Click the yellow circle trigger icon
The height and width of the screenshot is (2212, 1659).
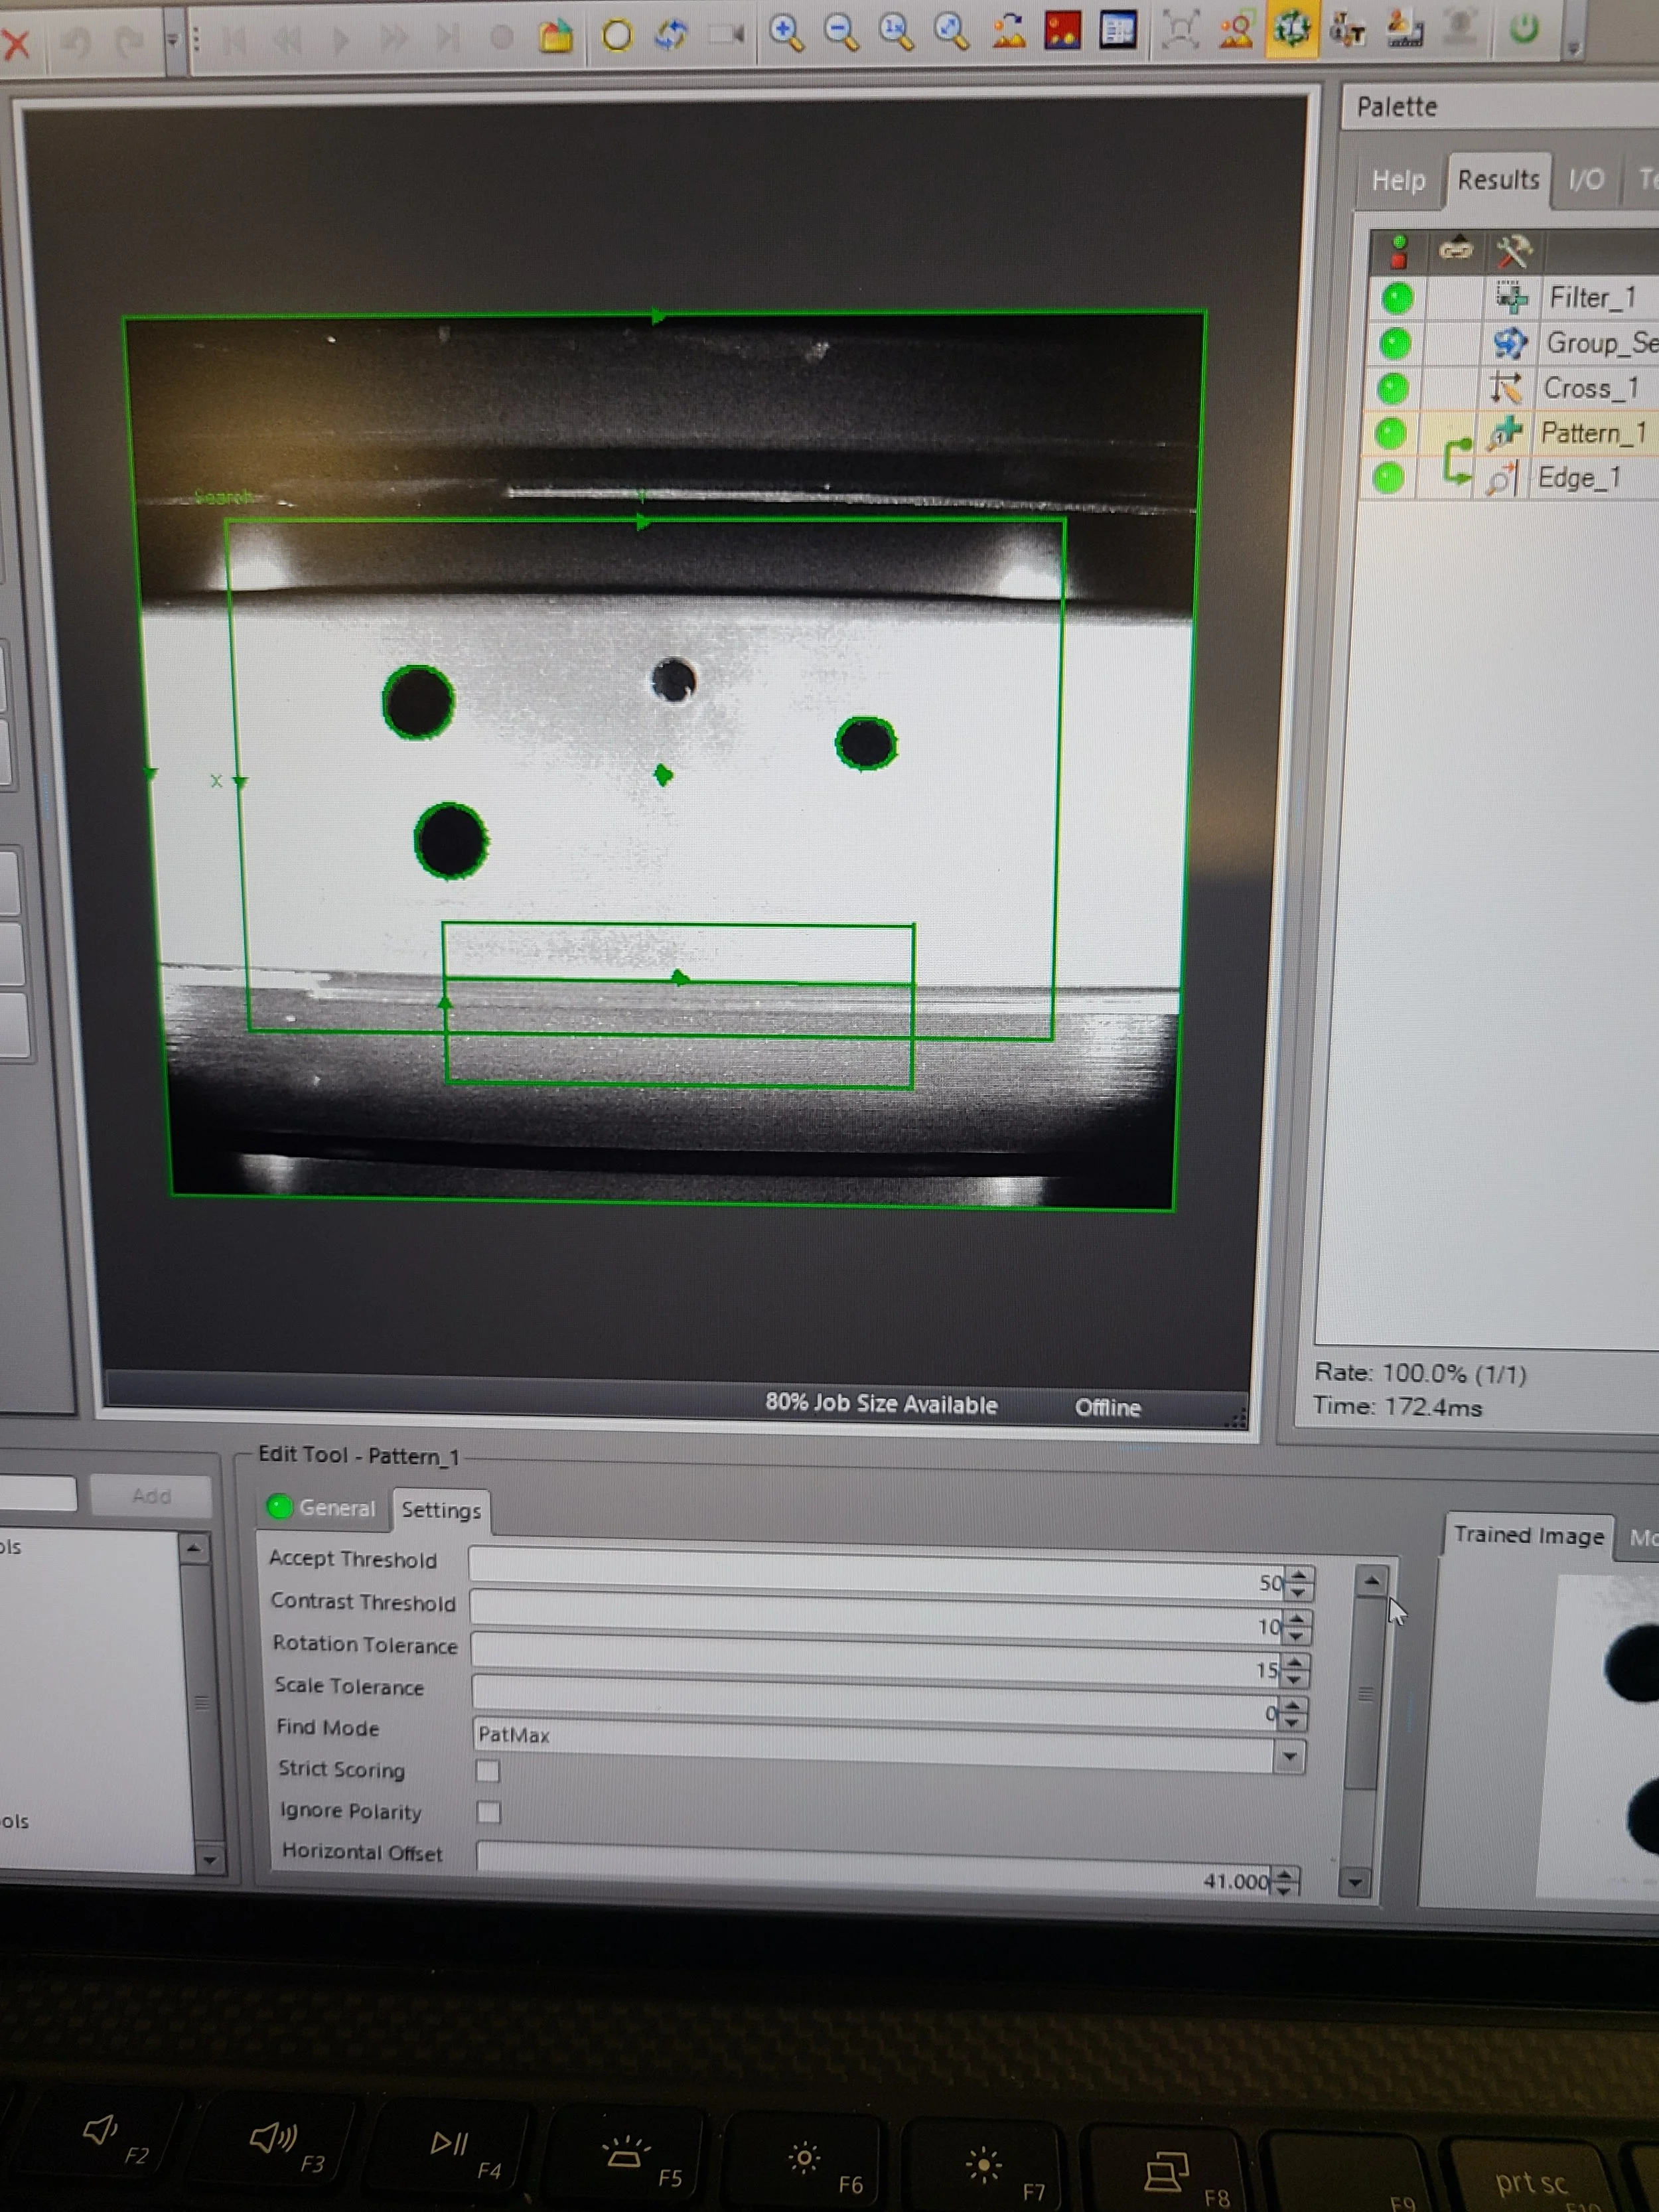[x=617, y=36]
